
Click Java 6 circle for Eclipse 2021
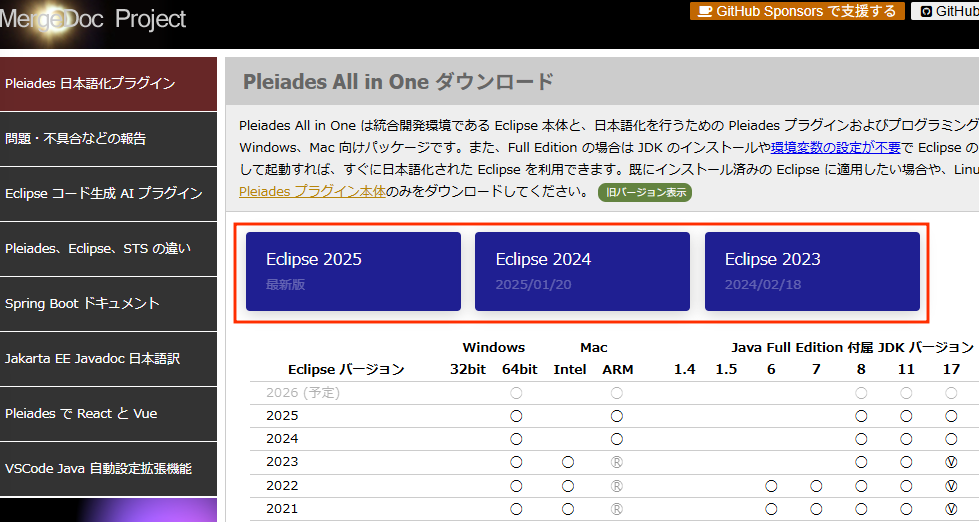(771, 509)
